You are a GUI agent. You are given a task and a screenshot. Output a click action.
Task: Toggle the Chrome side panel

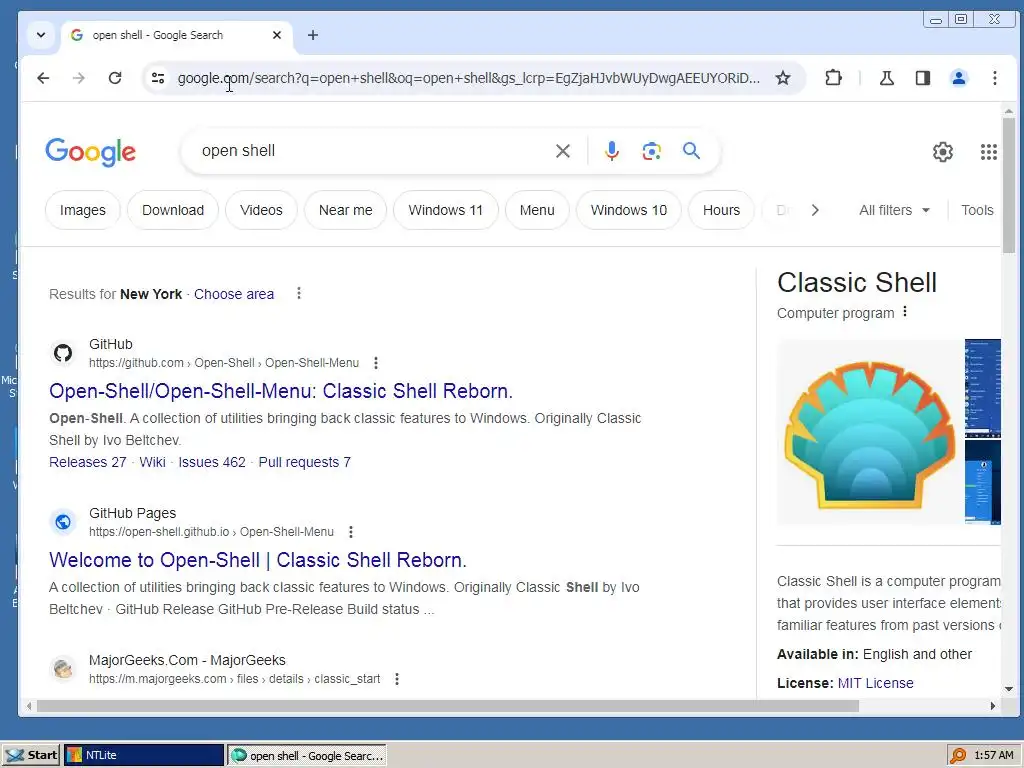tap(922, 78)
